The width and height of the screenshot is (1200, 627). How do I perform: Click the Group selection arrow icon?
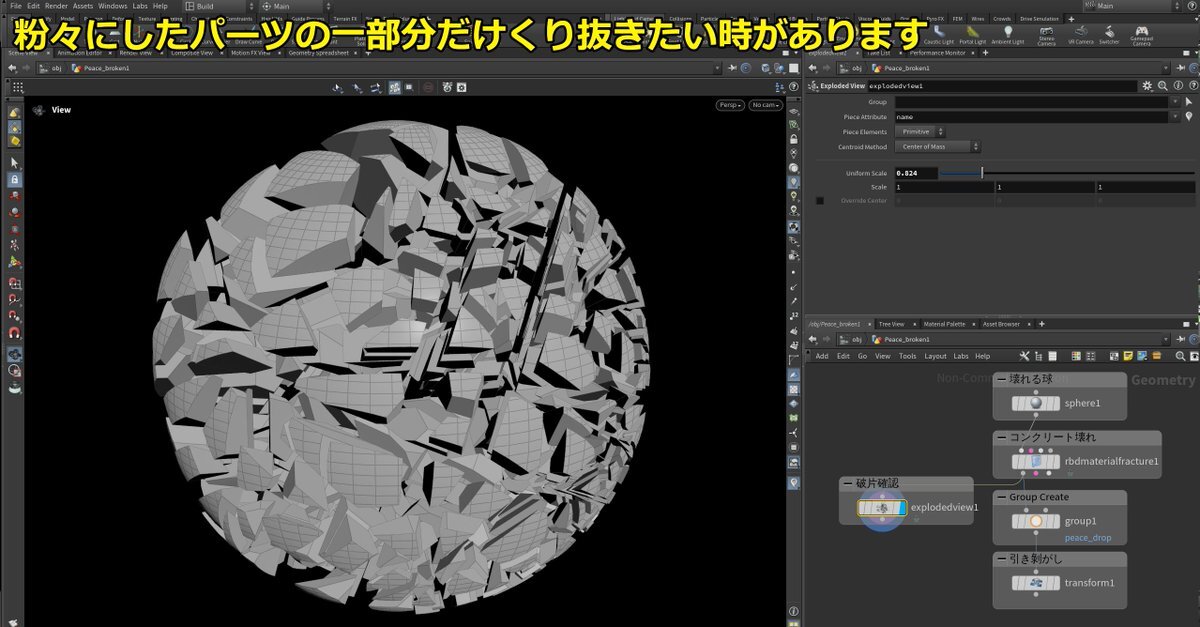1188,102
